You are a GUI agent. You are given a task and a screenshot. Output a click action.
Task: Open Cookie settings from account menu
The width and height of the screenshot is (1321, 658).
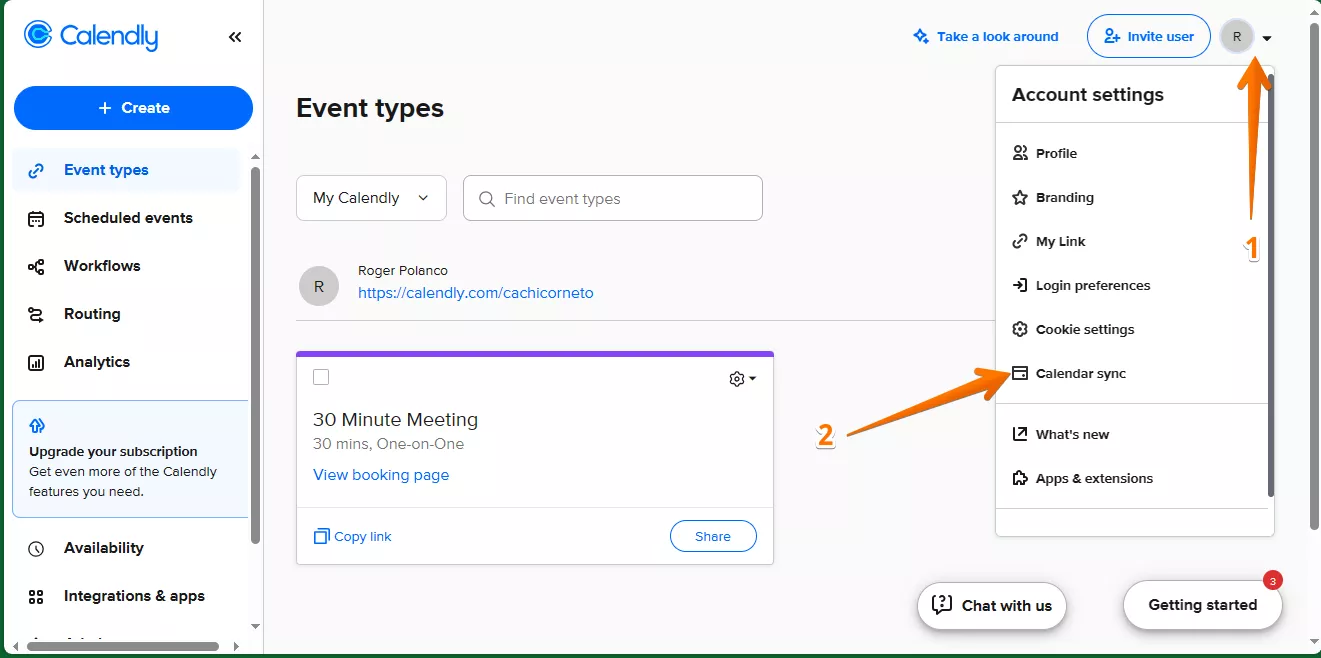[1084, 330]
